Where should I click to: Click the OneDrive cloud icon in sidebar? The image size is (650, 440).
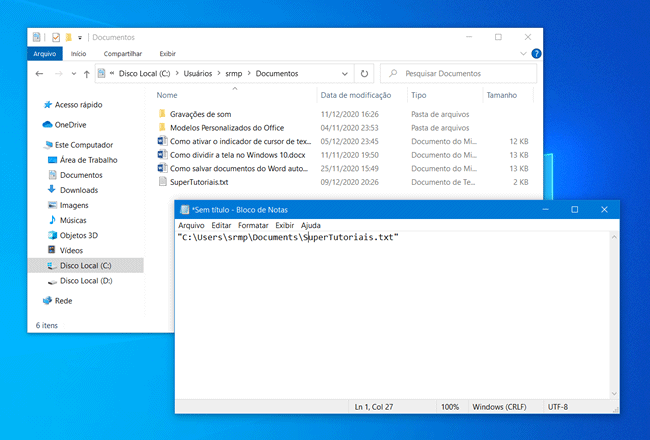(47, 125)
